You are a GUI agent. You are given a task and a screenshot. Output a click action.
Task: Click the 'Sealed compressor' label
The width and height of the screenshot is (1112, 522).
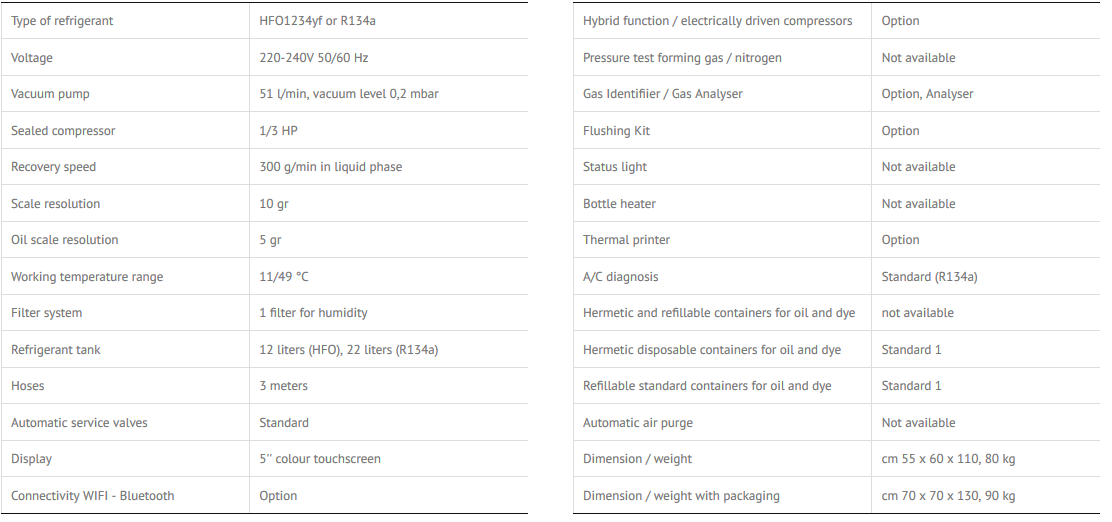pyautogui.click(x=63, y=131)
